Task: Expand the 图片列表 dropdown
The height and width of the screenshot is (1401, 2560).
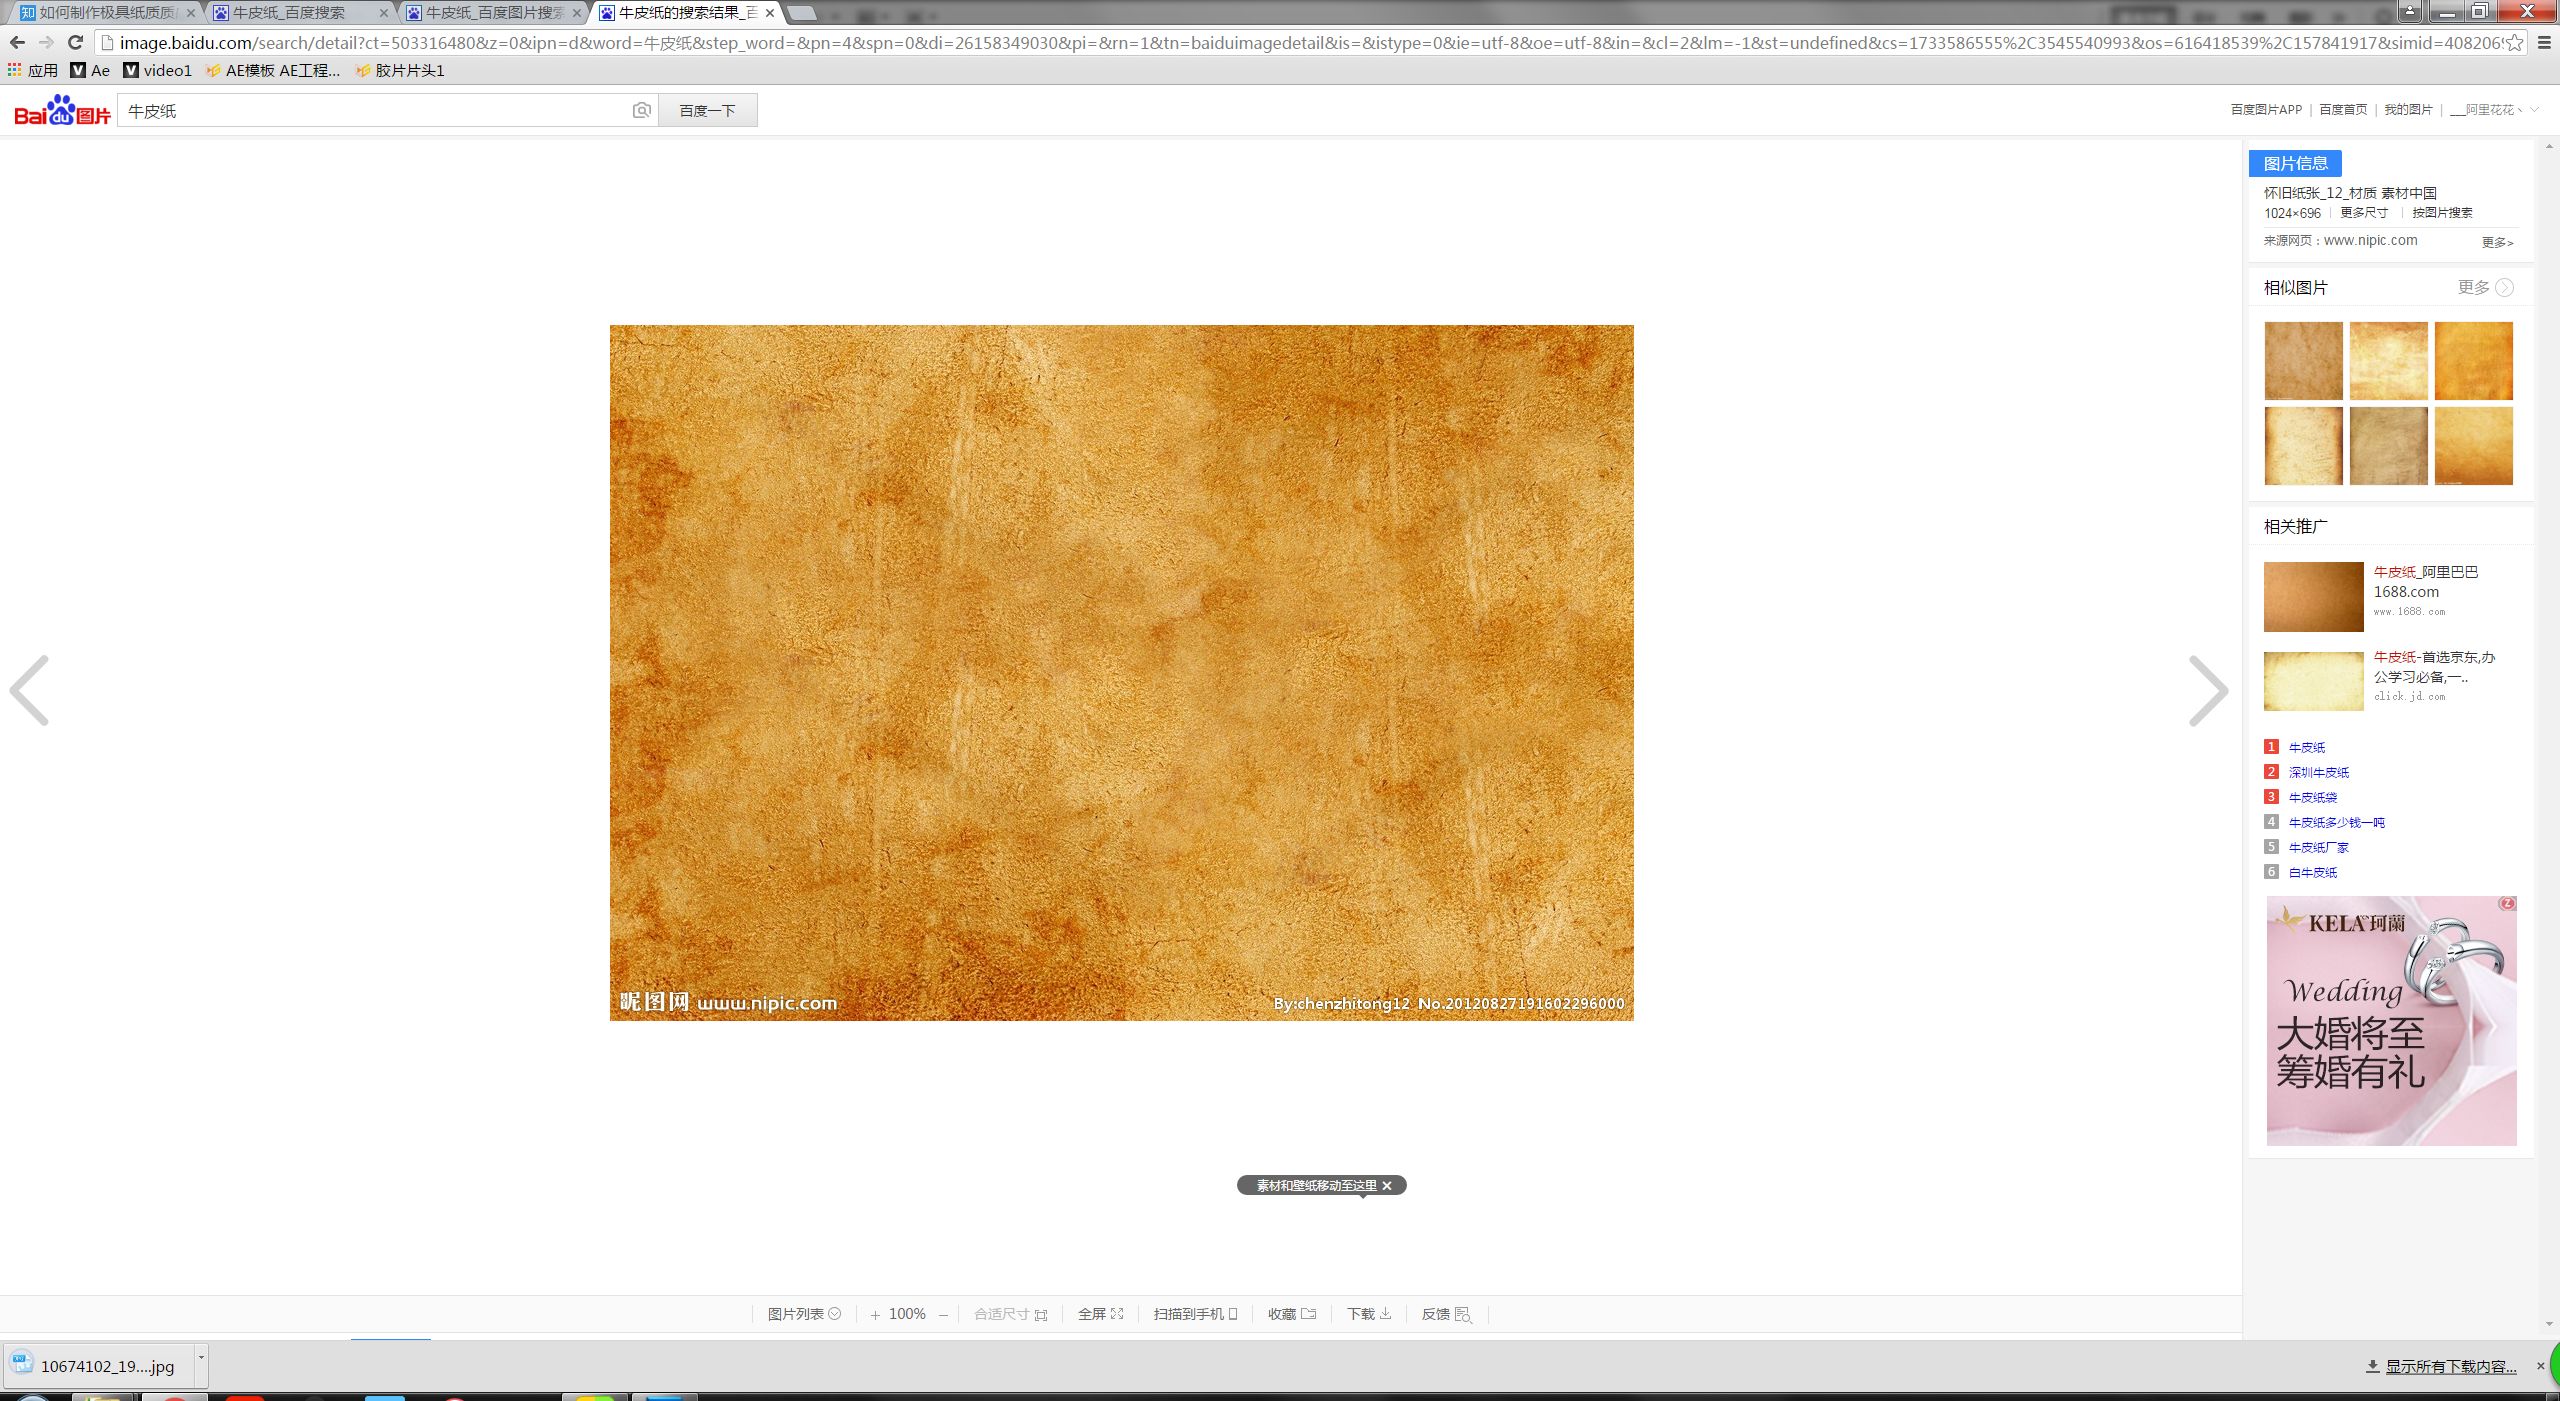Action: [x=804, y=1314]
